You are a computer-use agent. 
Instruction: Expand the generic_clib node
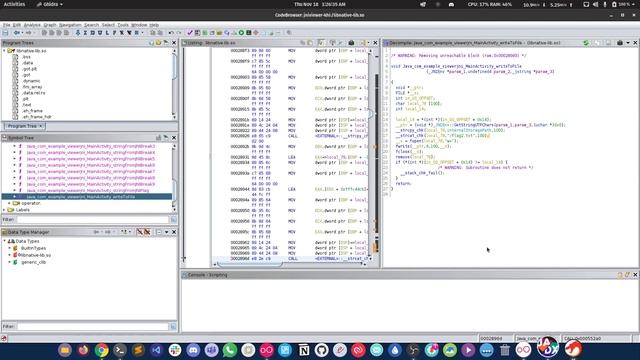[9, 262]
